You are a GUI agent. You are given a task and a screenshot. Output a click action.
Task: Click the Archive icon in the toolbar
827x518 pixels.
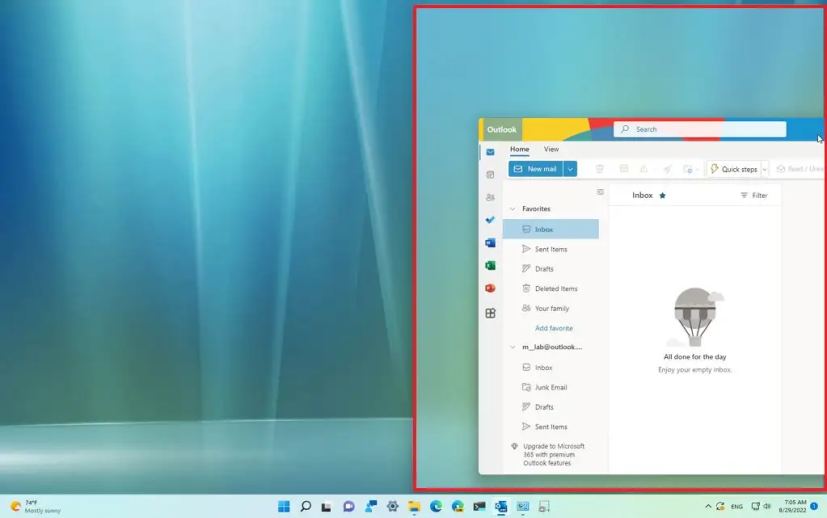[624, 169]
